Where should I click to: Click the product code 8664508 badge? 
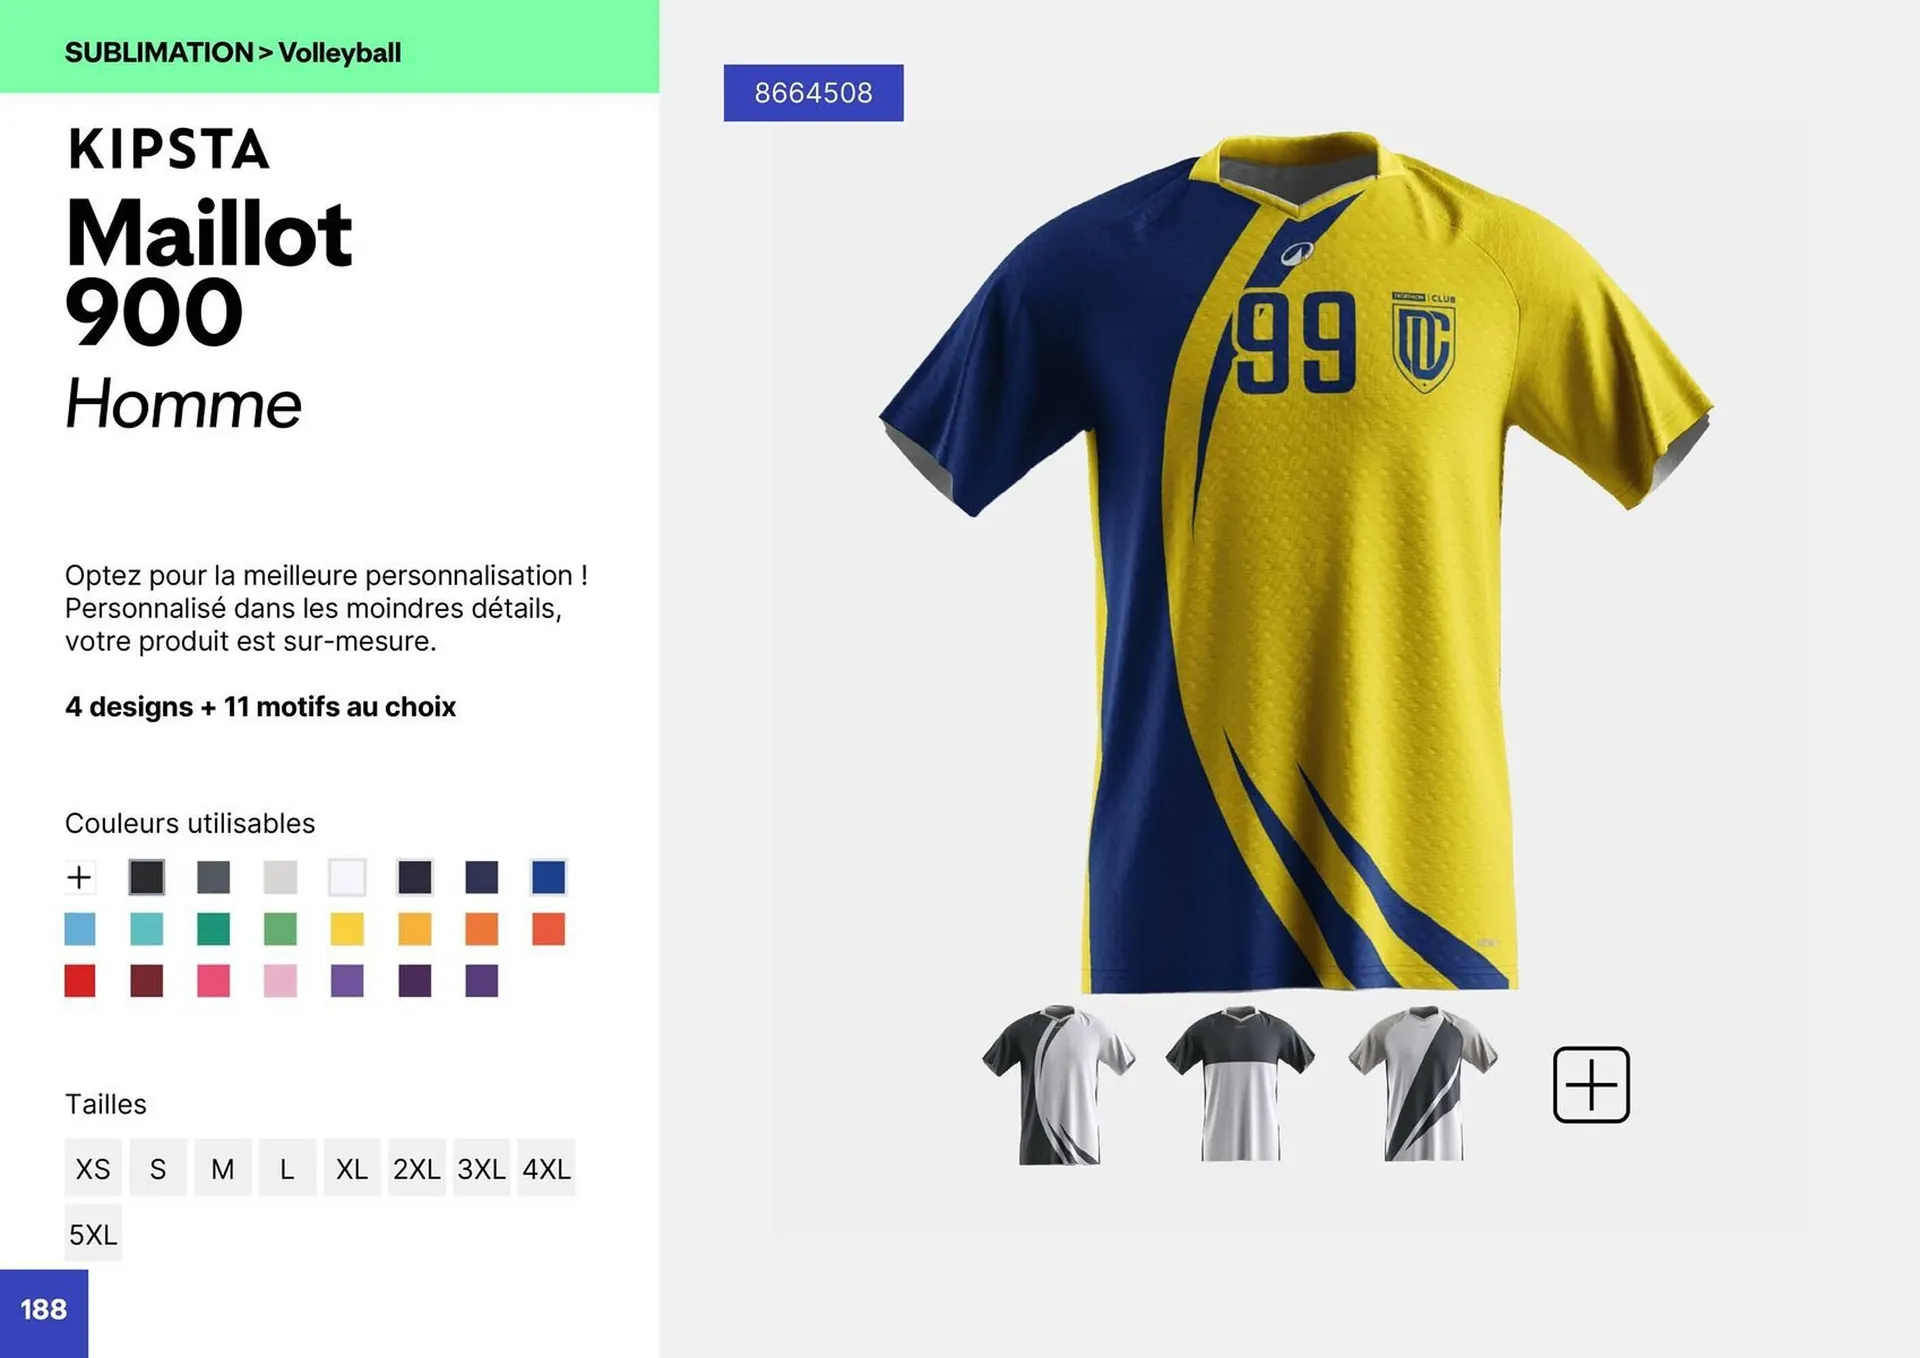(x=813, y=93)
